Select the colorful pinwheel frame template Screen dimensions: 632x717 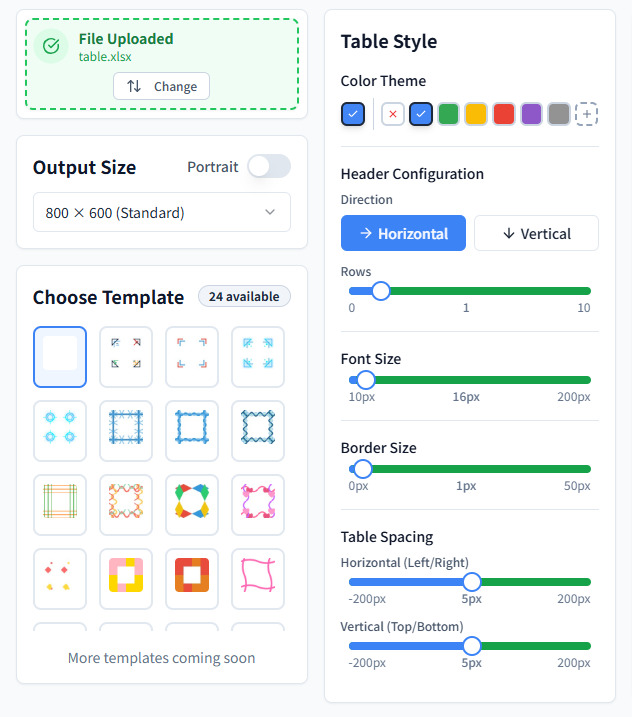coord(192,505)
